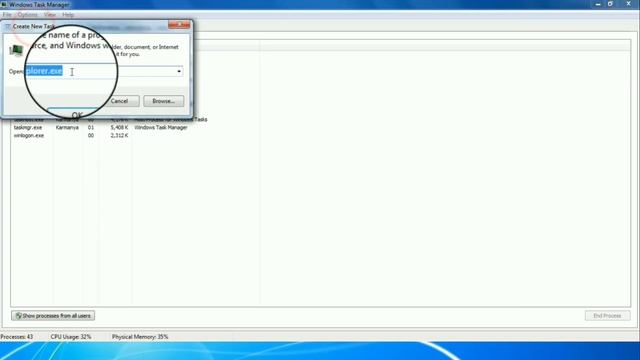The width and height of the screenshot is (640, 360).
Task: Click Physical Memory: 35% in the status bar
Action: click(x=140, y=337)
